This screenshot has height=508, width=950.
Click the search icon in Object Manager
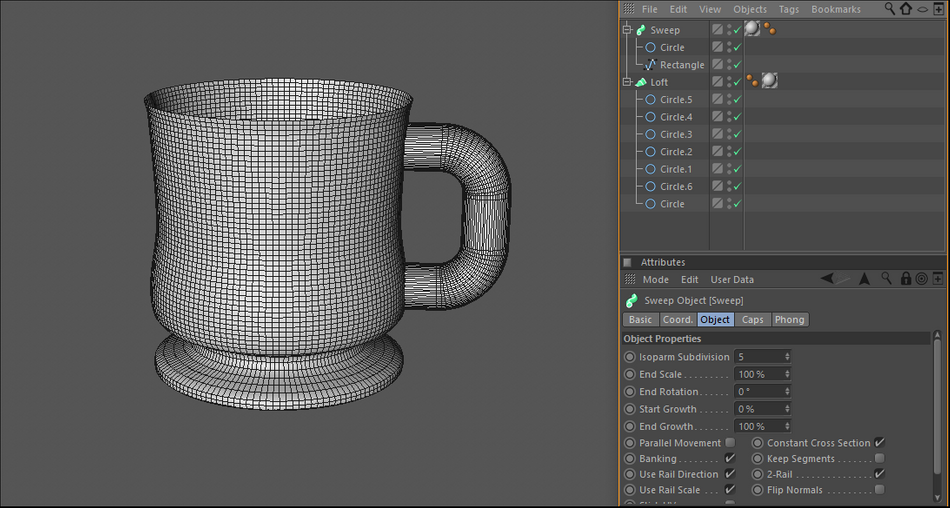pyautogui.click(x=890, y=9)
